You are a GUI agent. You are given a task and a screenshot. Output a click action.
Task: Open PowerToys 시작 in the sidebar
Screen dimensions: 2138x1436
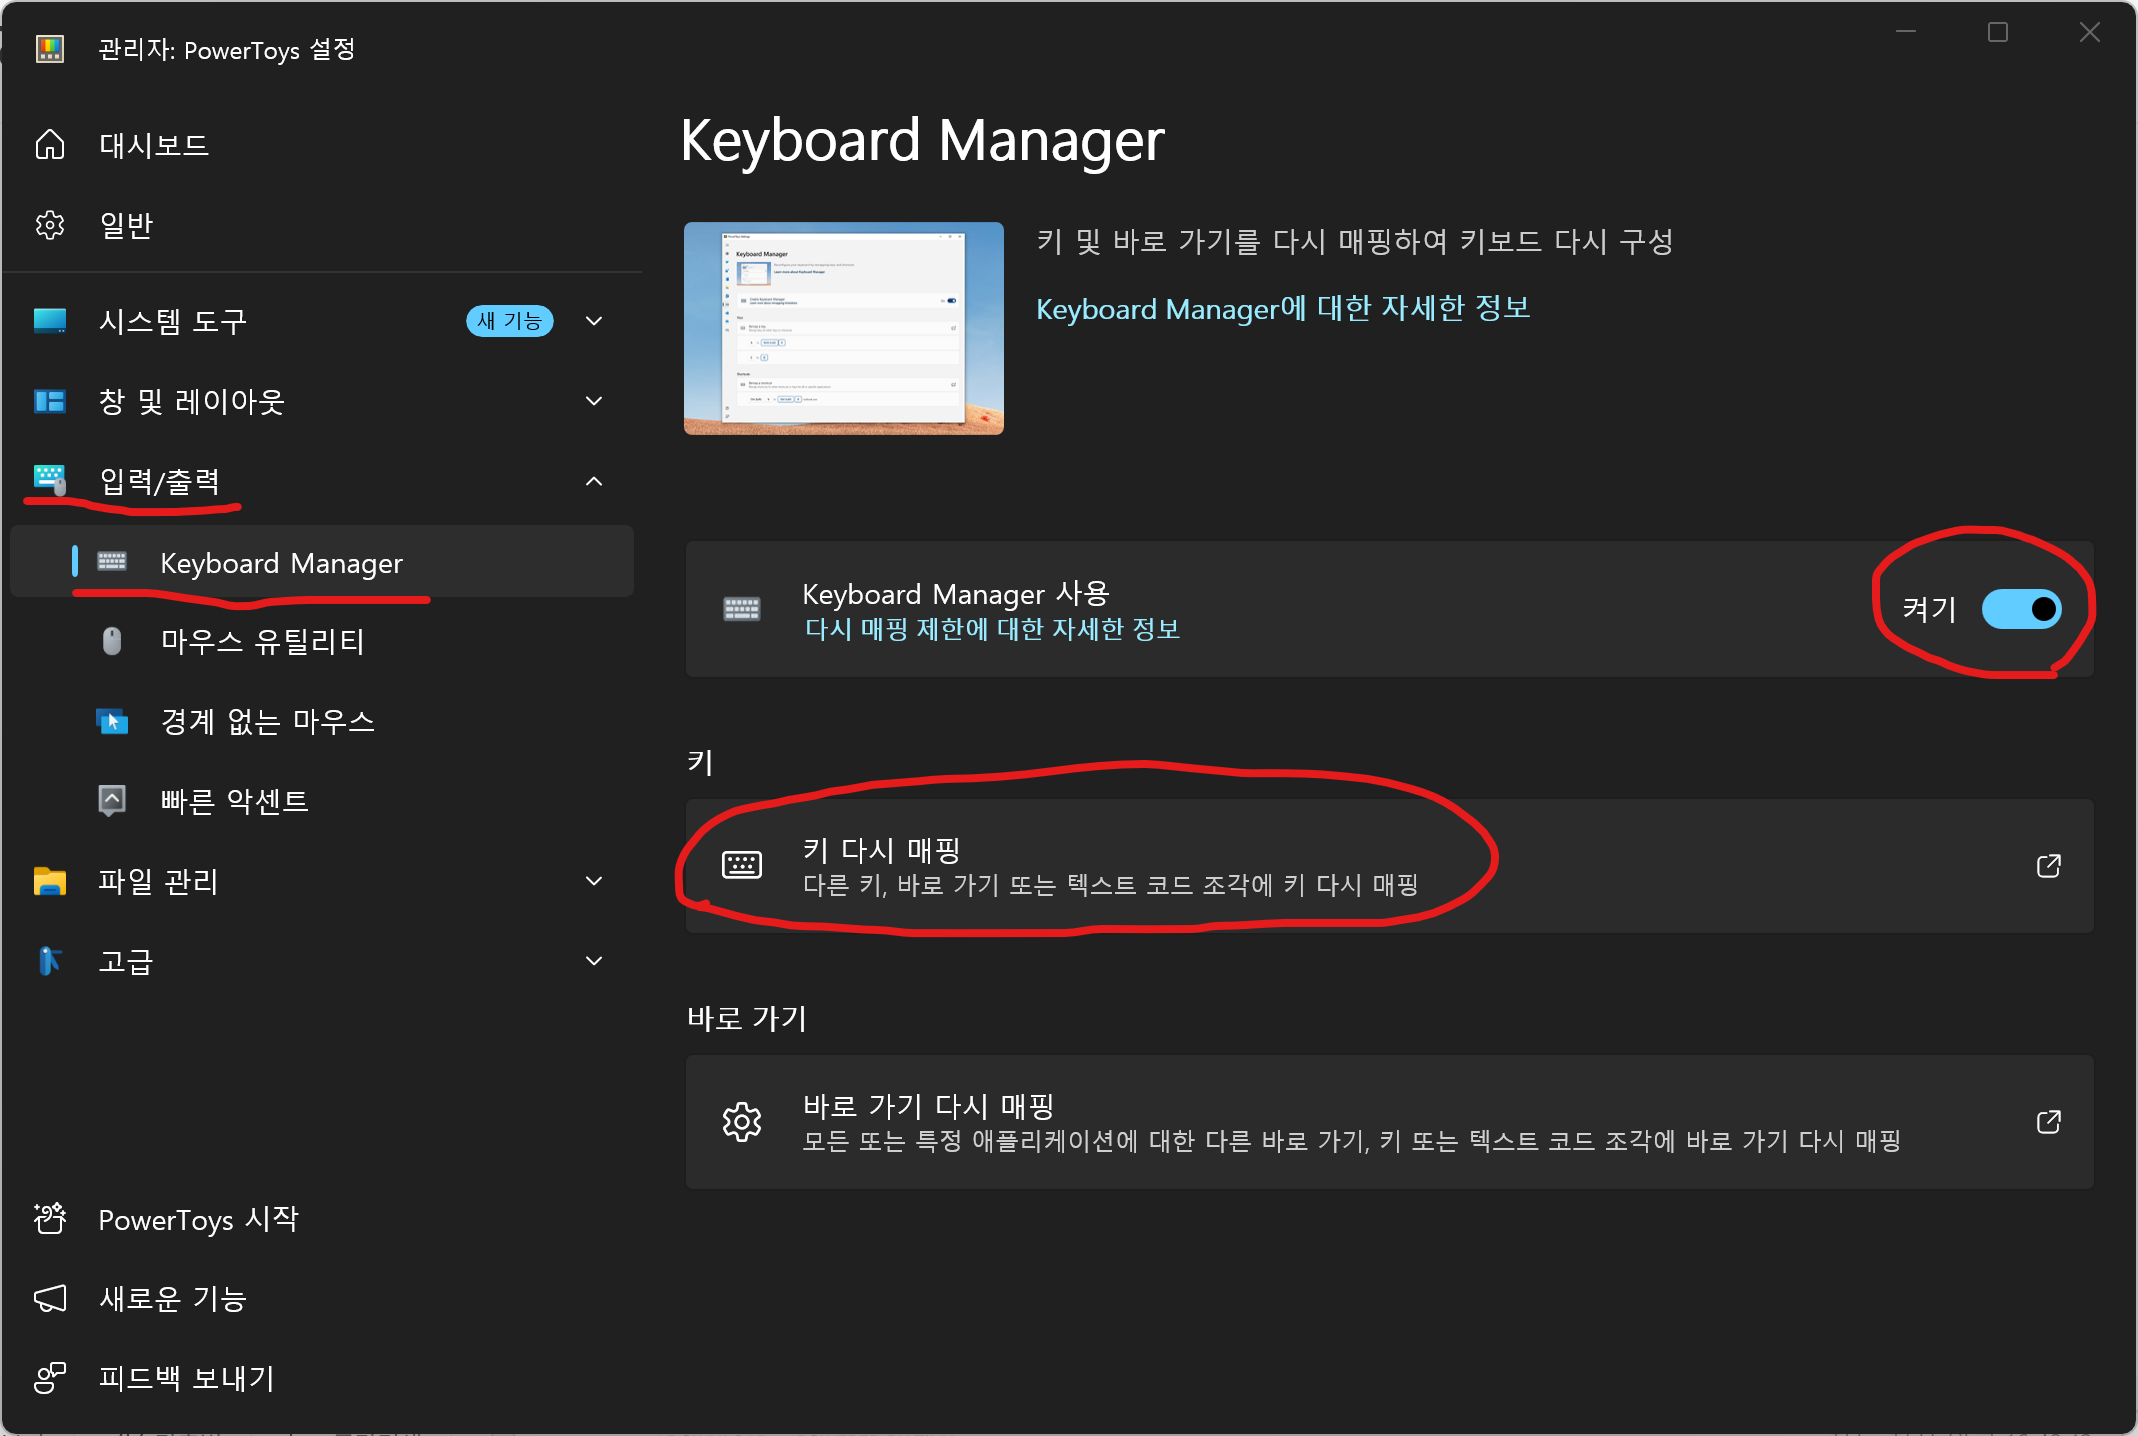tap(198, 1219)
